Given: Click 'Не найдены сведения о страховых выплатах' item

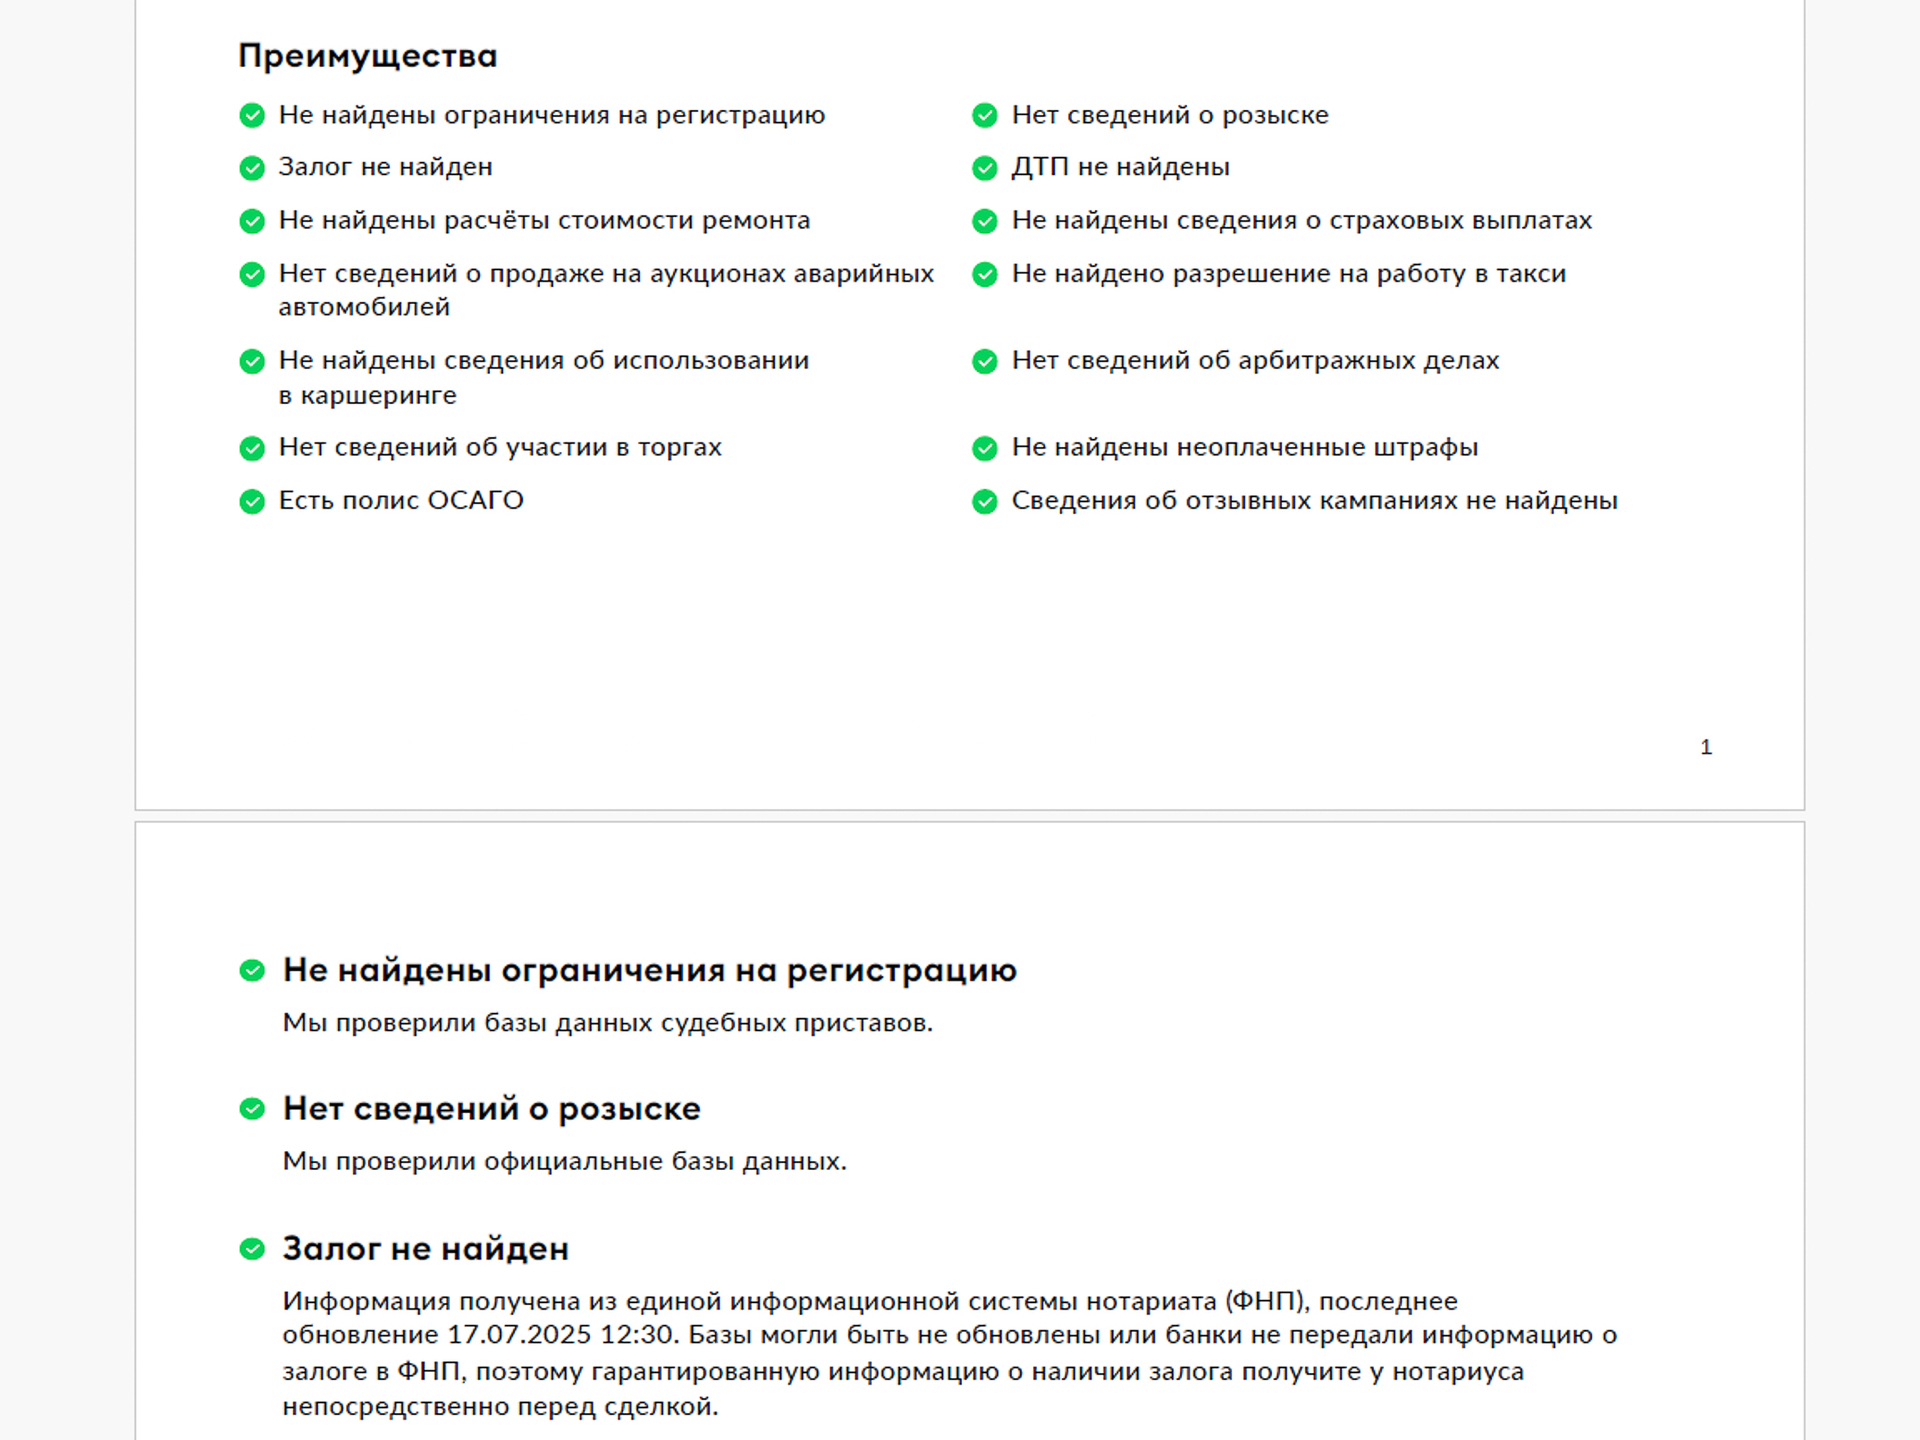Looking at the screenshot, I should [x=1301, y=220].
